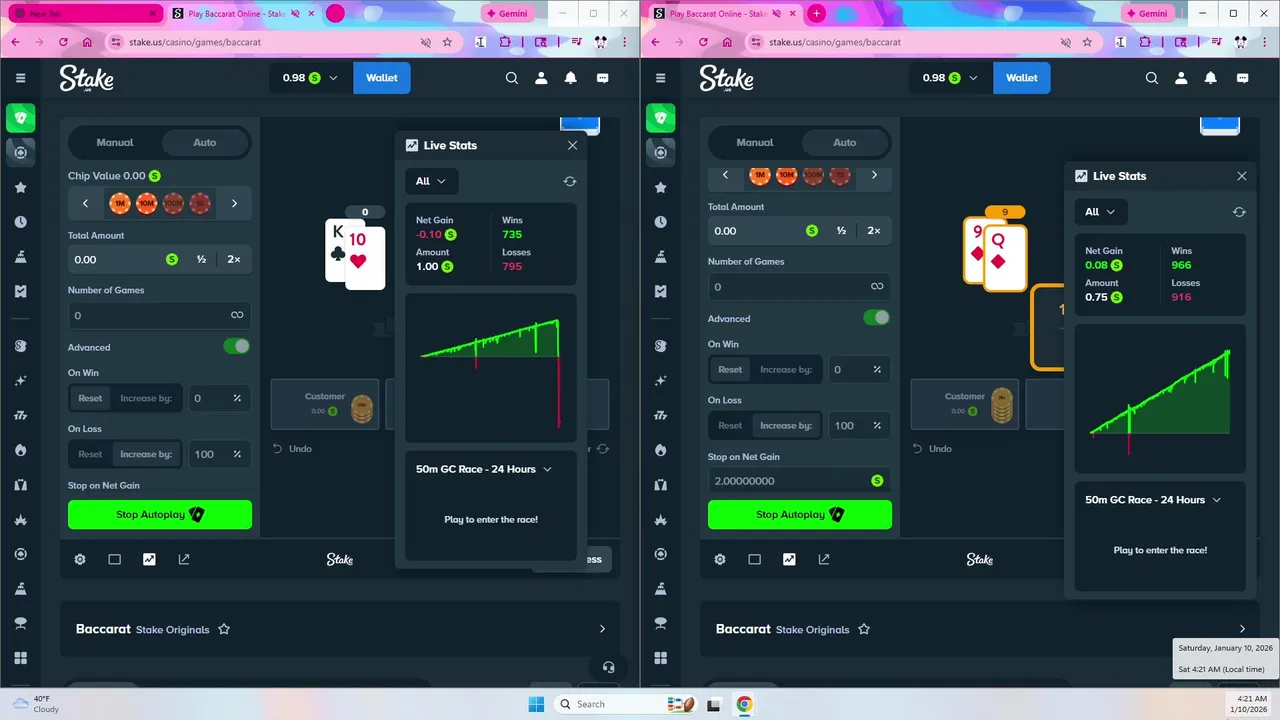Switch to Manual tab in left window
Viewport: 1280px width, 720px height.
click(x=115, y=142)
